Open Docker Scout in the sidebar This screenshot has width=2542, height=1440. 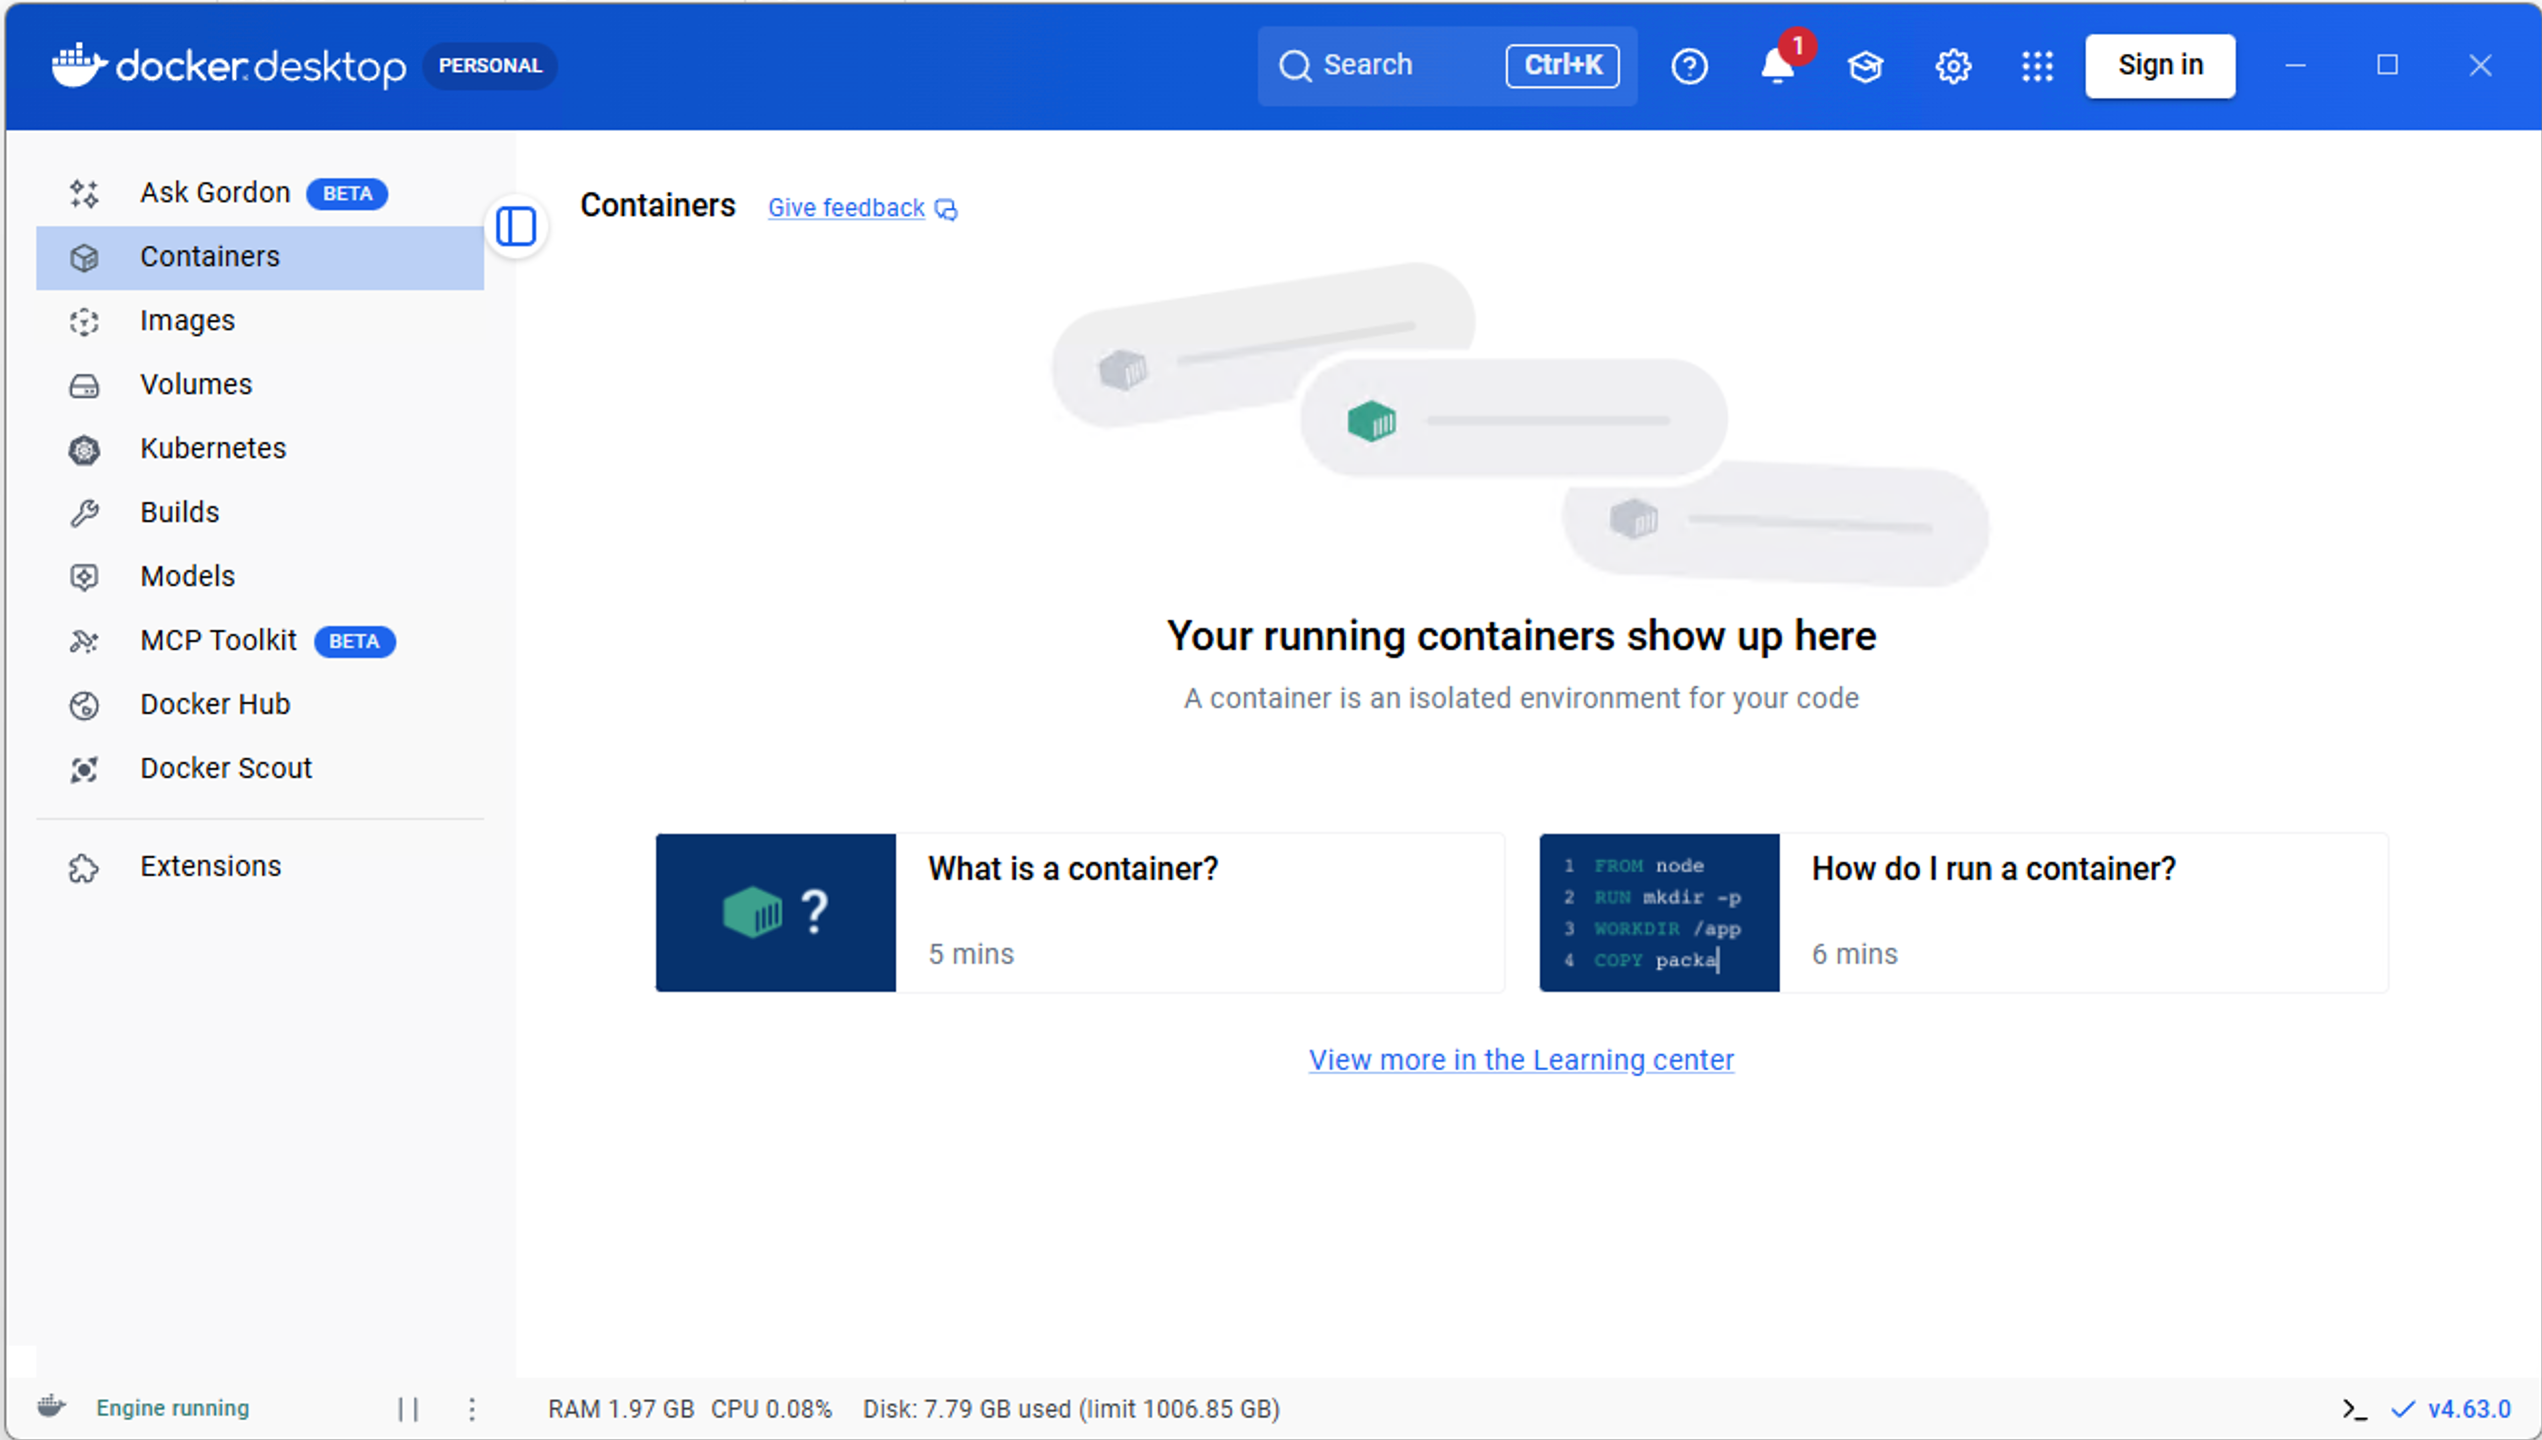pos(226,768)
